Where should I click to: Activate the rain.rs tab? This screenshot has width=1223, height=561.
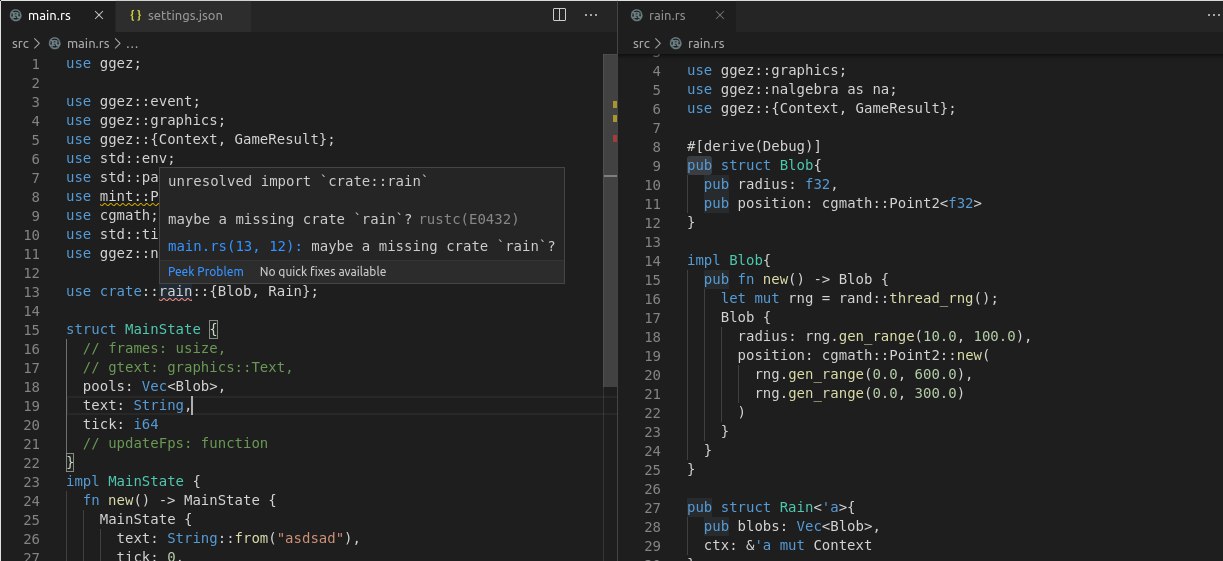tap(666, 16)
